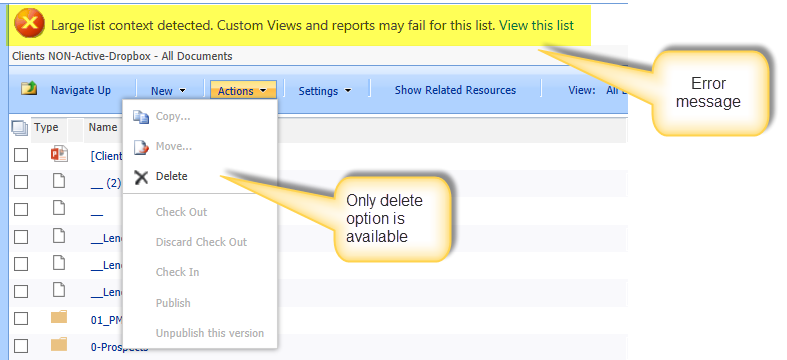This screenshot has width=787, height=360.
Task: Select Discard Check Out entry
Action: point(200,242)
